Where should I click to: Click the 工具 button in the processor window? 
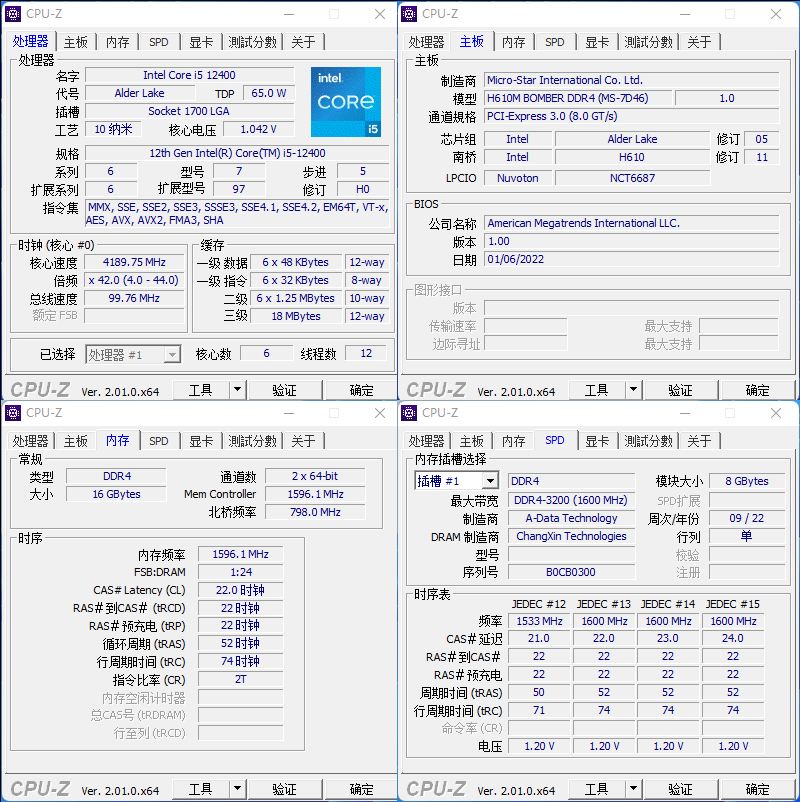coord(200,389)
